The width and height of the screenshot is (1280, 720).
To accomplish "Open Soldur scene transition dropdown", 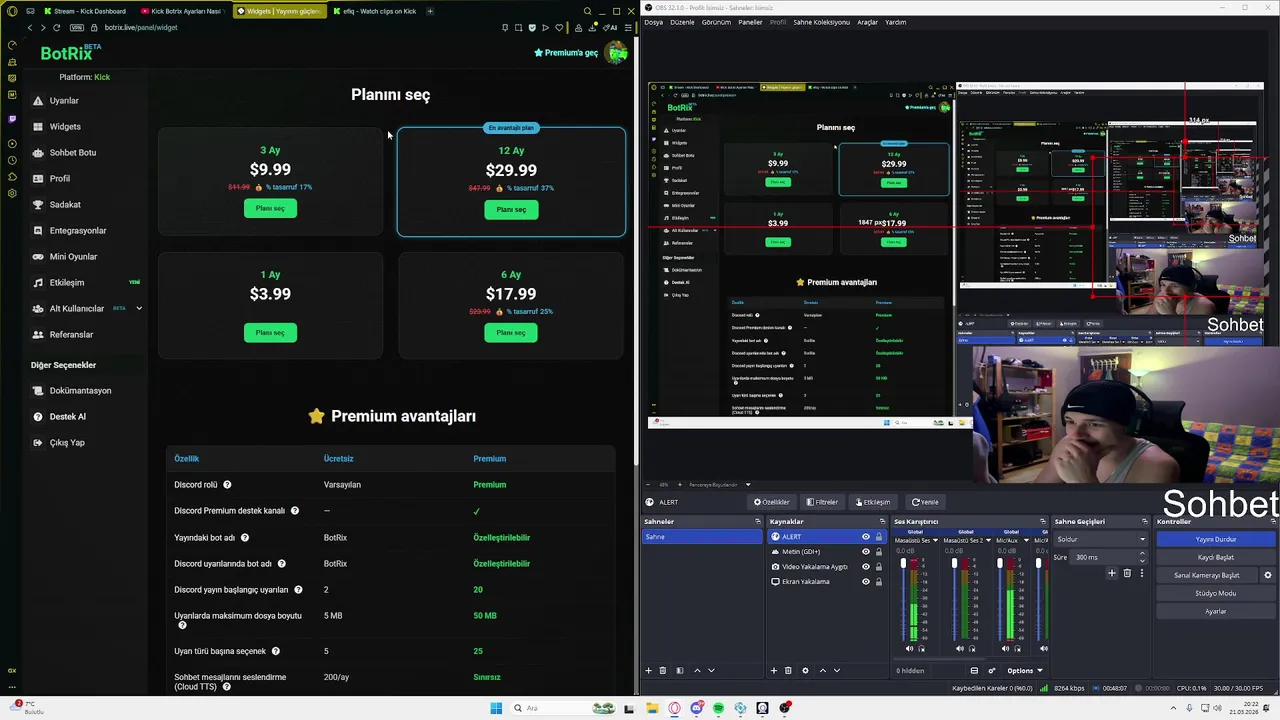I will click(x=1101, y=540).
